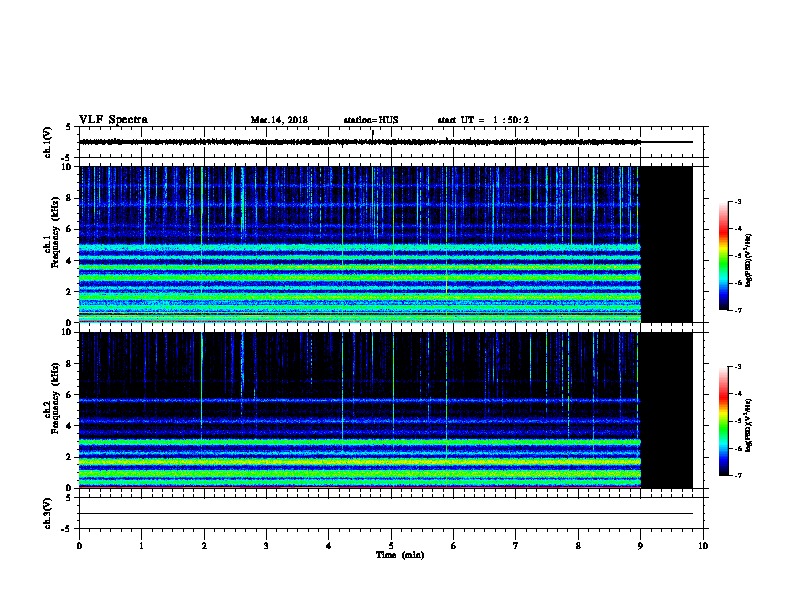Click the flat ch.3 voltage trace line

(386, 514)
